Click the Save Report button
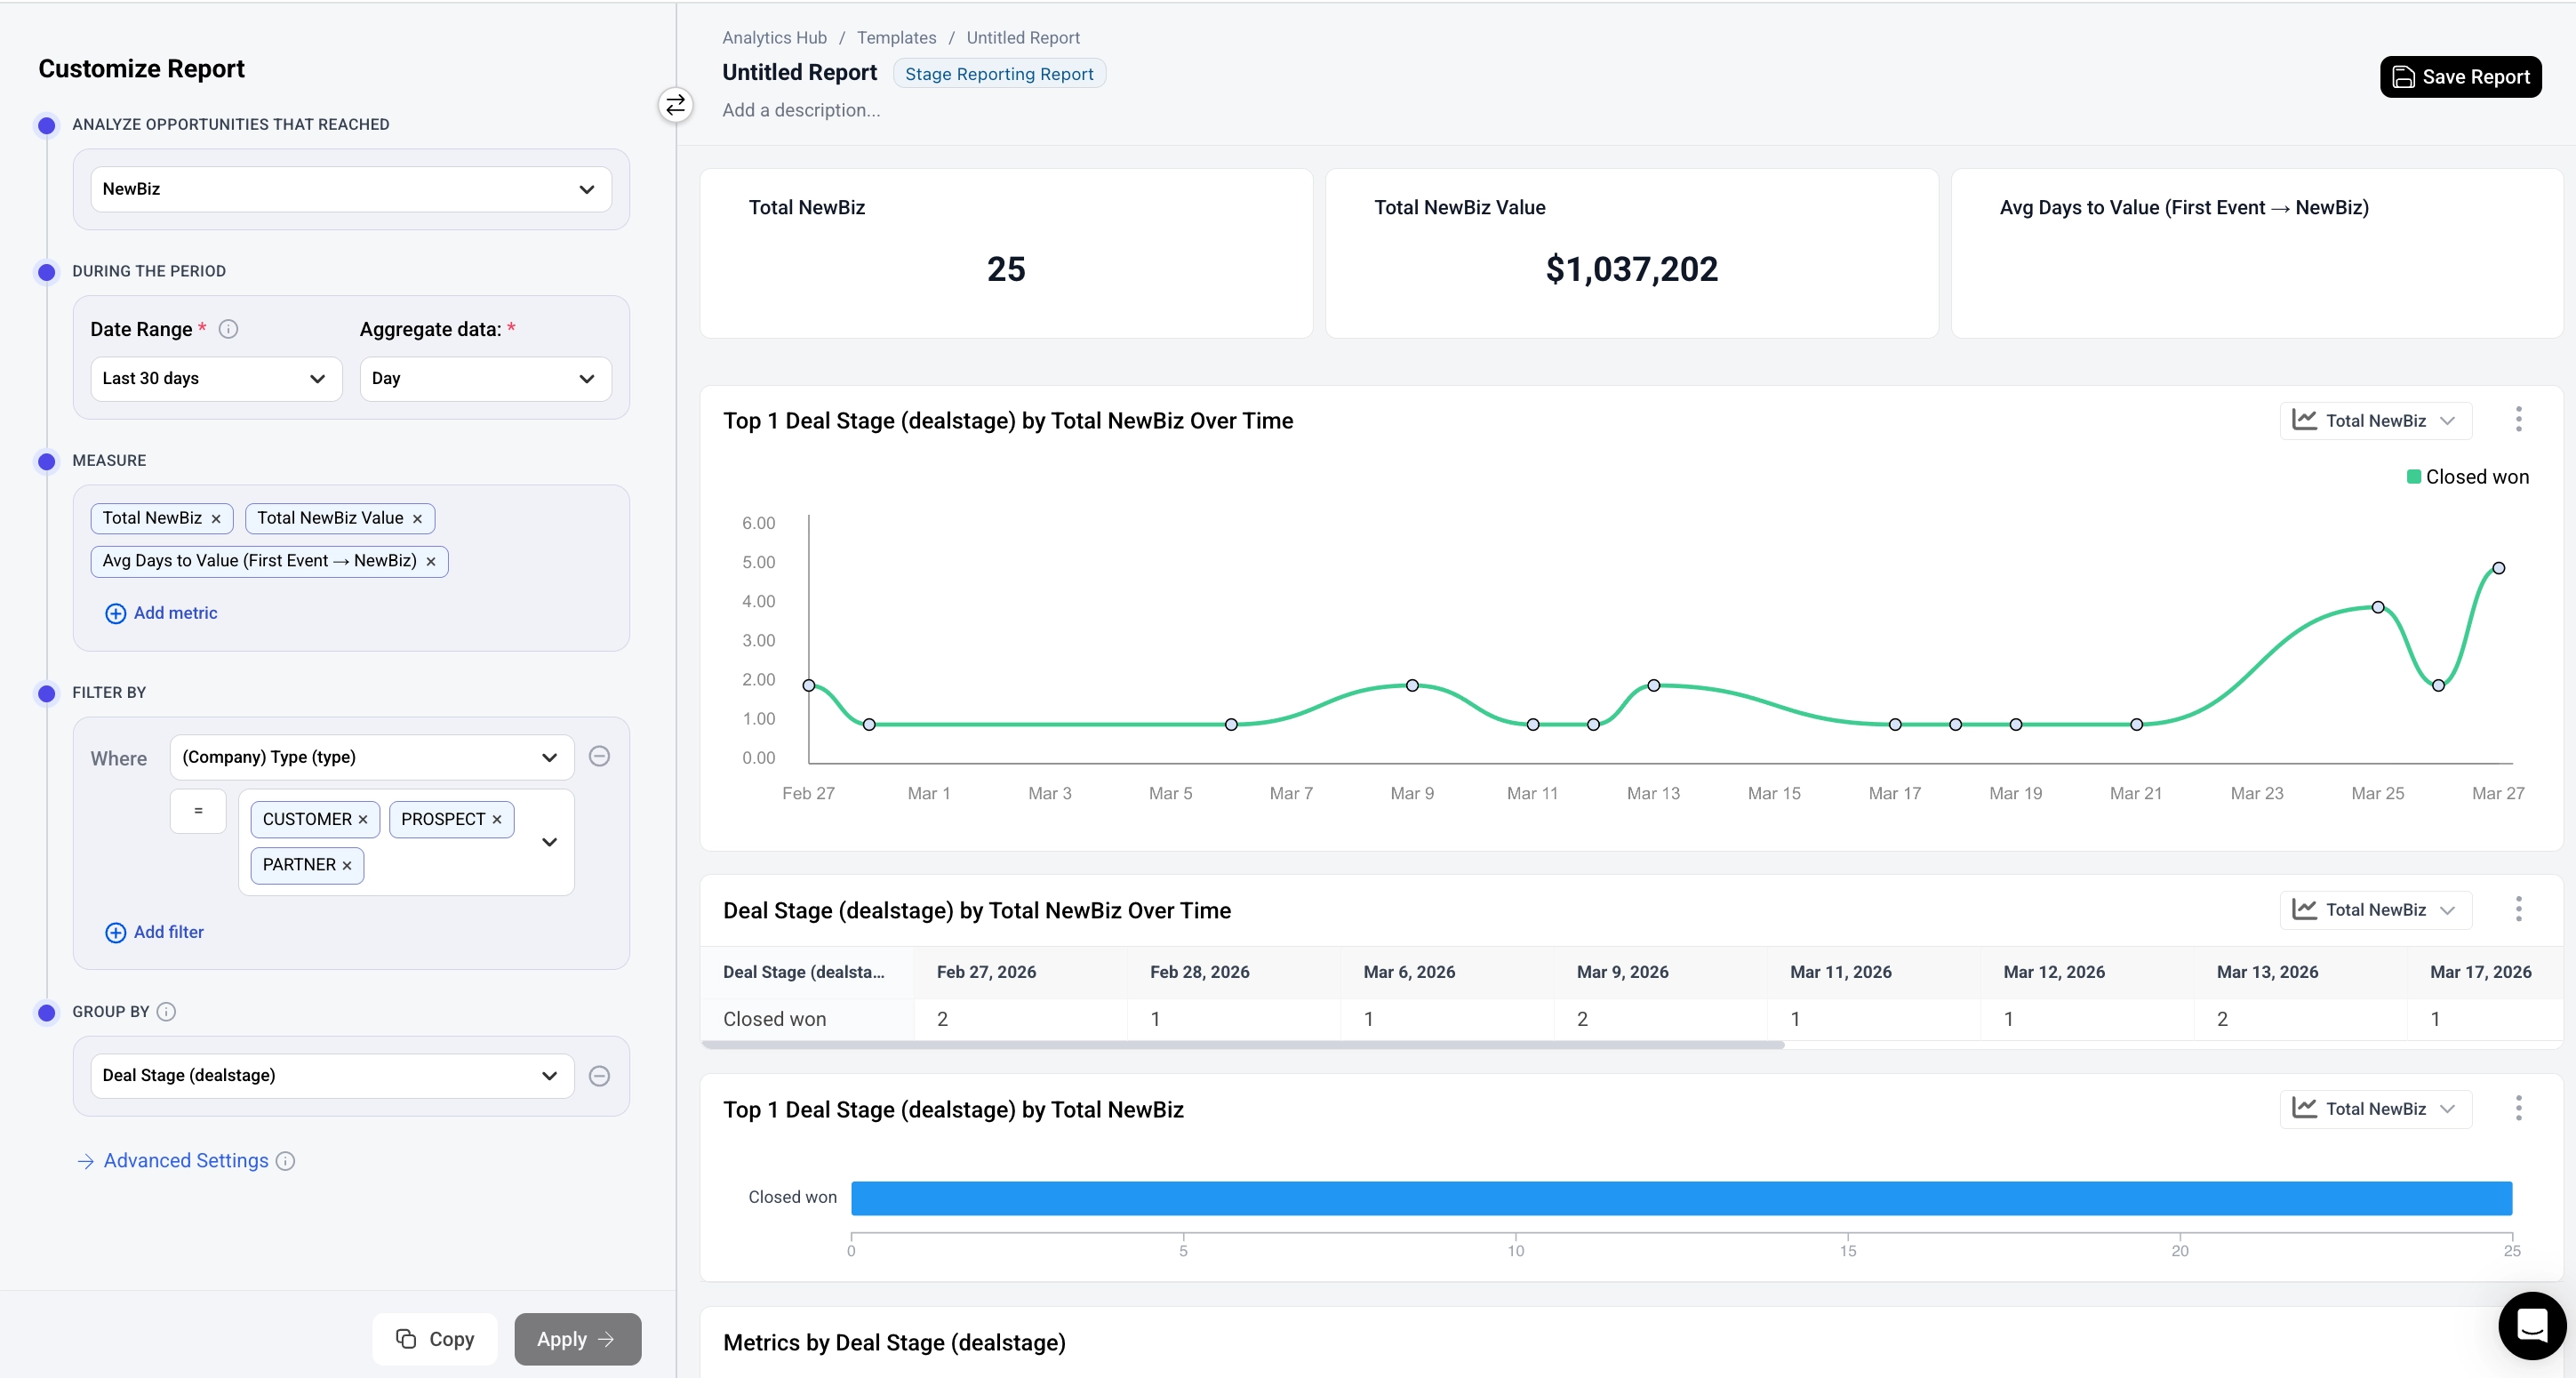The image size is (2576, 1378). tap(2460, 77)
